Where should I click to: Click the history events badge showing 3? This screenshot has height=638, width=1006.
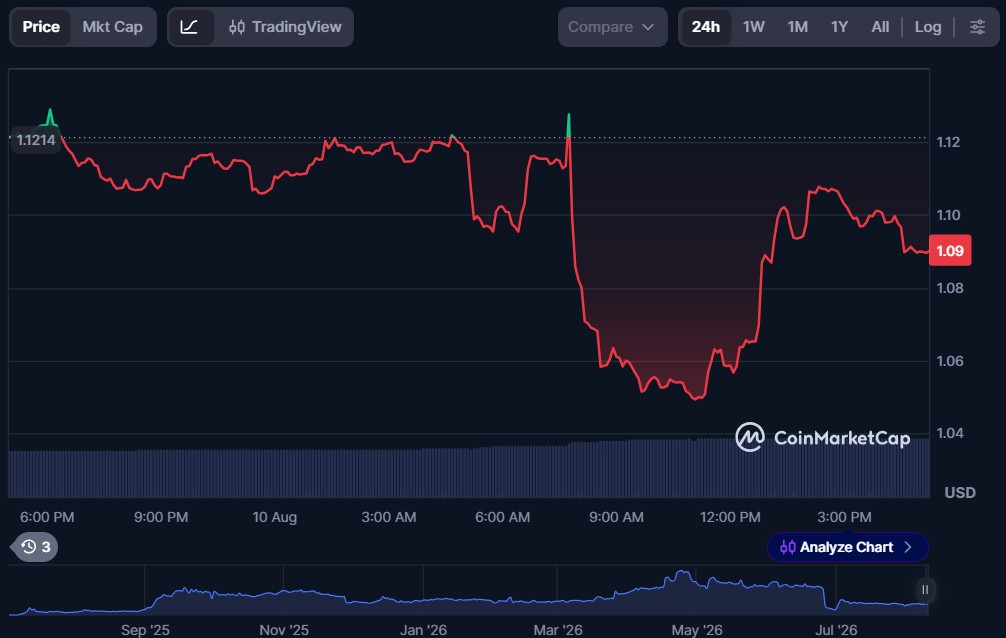click(36, 547)
